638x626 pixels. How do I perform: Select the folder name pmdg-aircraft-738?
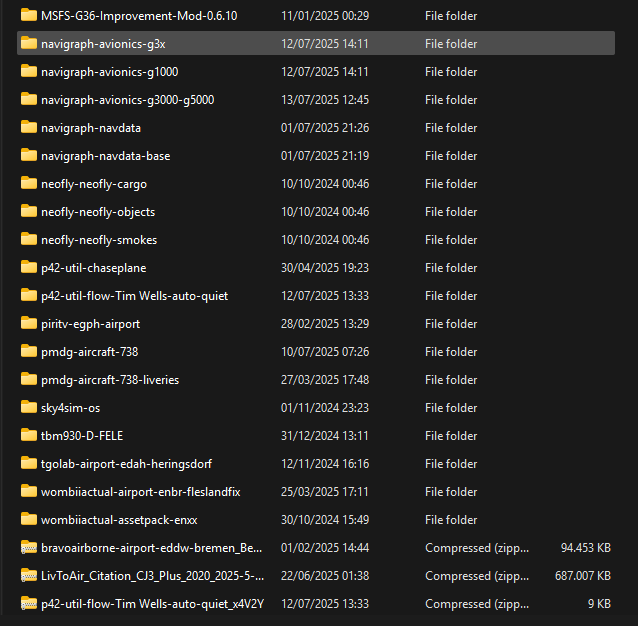(90, 352)
